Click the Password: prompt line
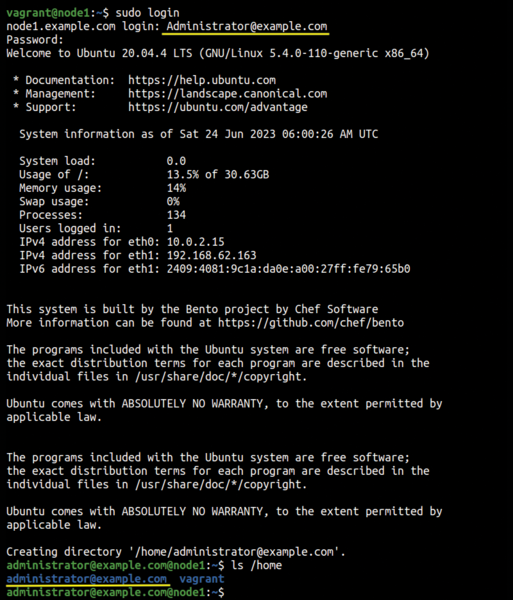 [x=35, y=40]
